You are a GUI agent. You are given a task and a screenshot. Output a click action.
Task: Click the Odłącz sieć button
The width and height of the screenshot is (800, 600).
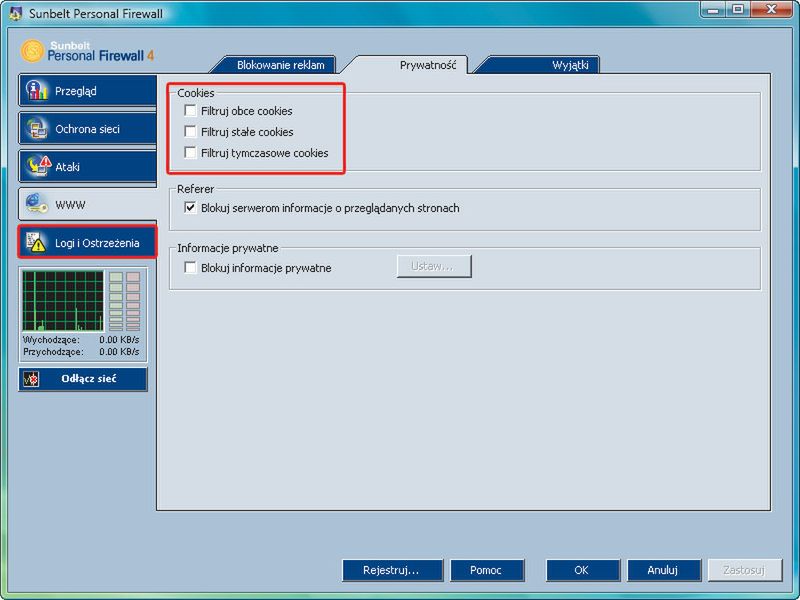(x=83, y=379)
